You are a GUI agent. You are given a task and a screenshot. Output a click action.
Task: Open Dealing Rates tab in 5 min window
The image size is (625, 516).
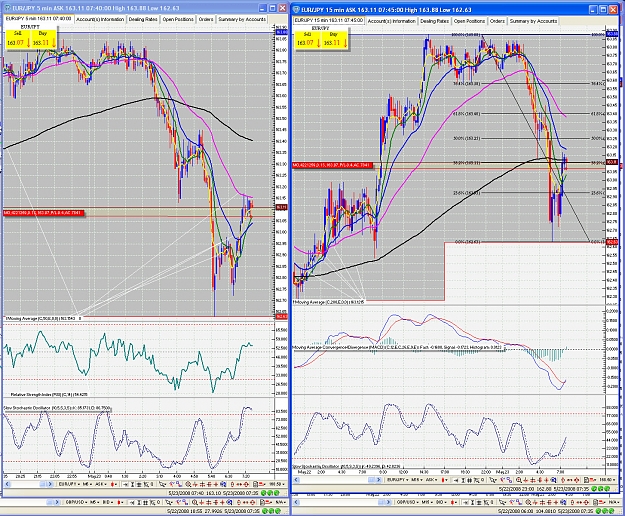coord(143,19)
